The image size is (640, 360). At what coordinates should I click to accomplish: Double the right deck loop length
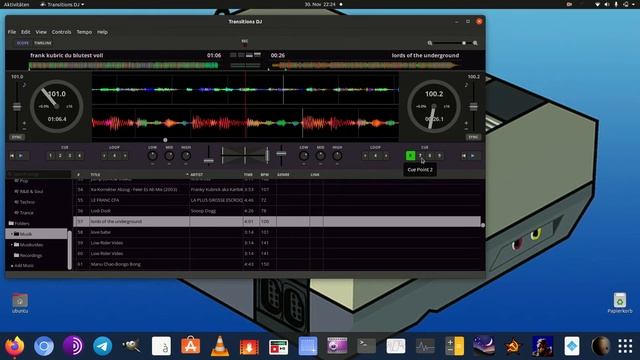tap(386, 156)
